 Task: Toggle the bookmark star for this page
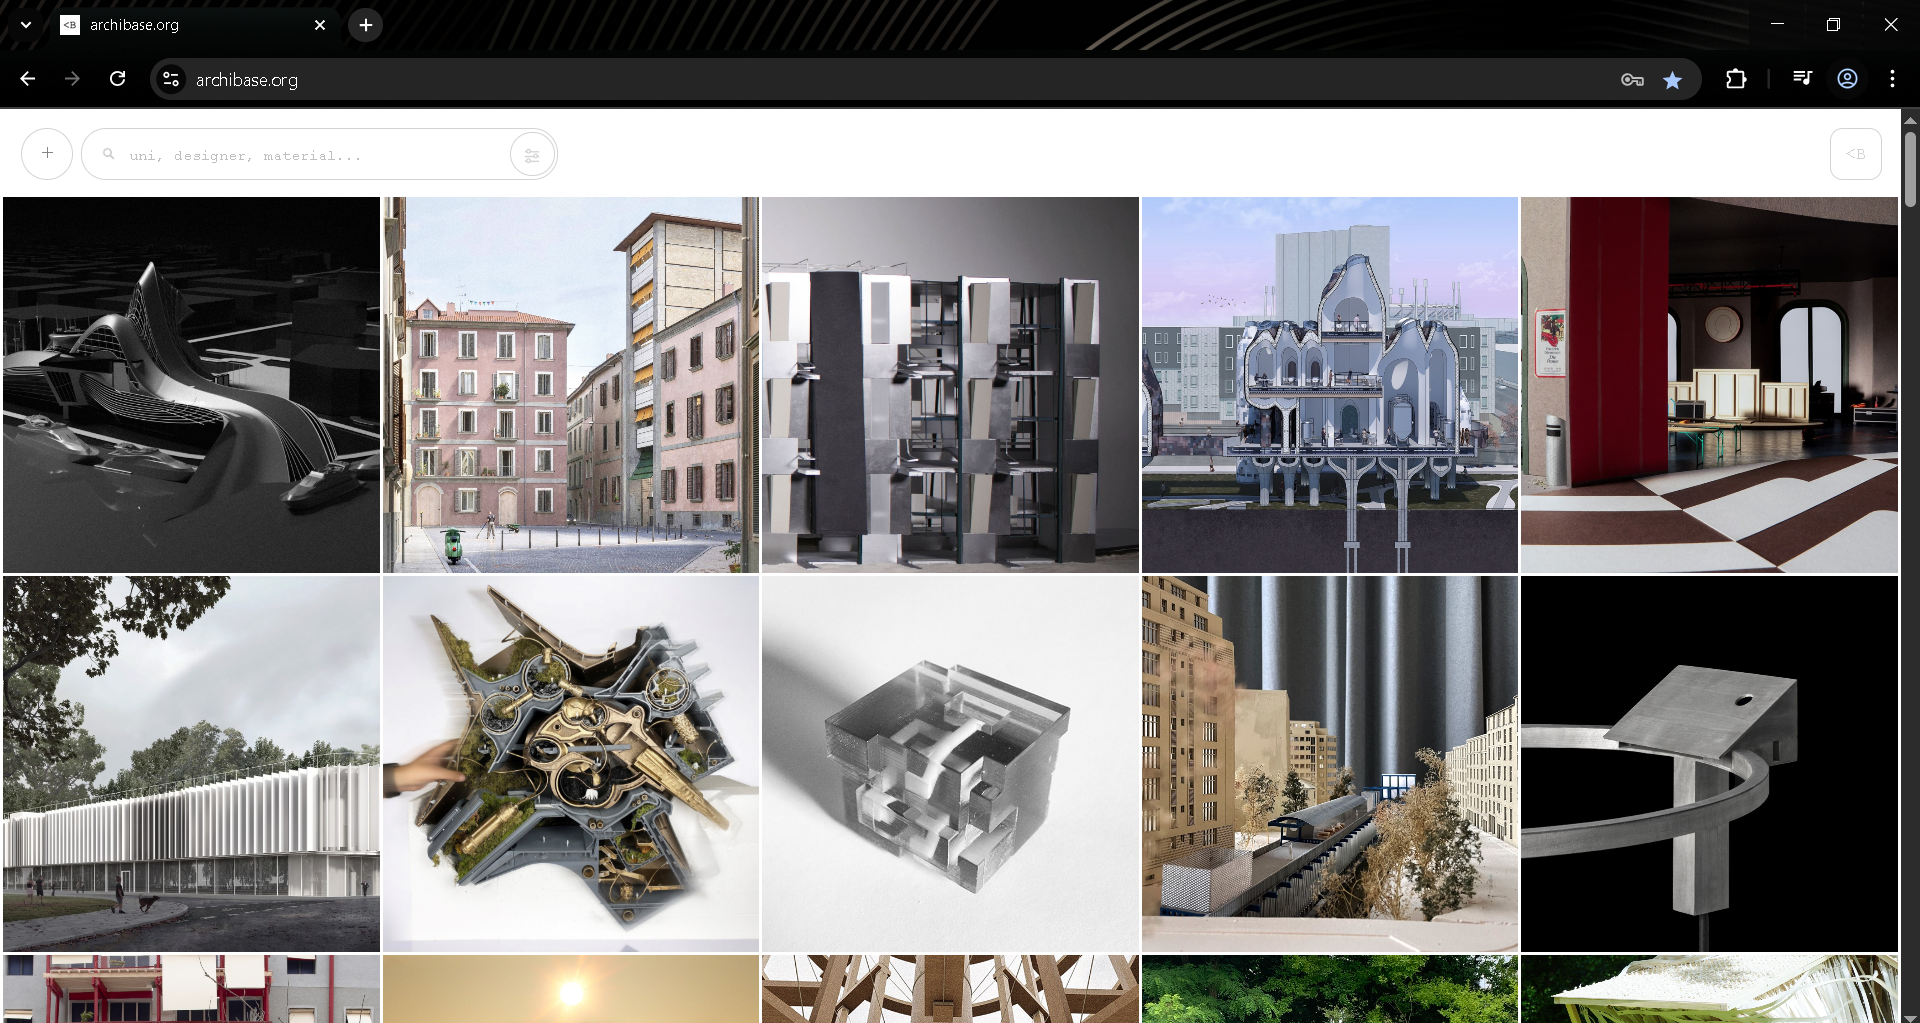click(1672, 80)
